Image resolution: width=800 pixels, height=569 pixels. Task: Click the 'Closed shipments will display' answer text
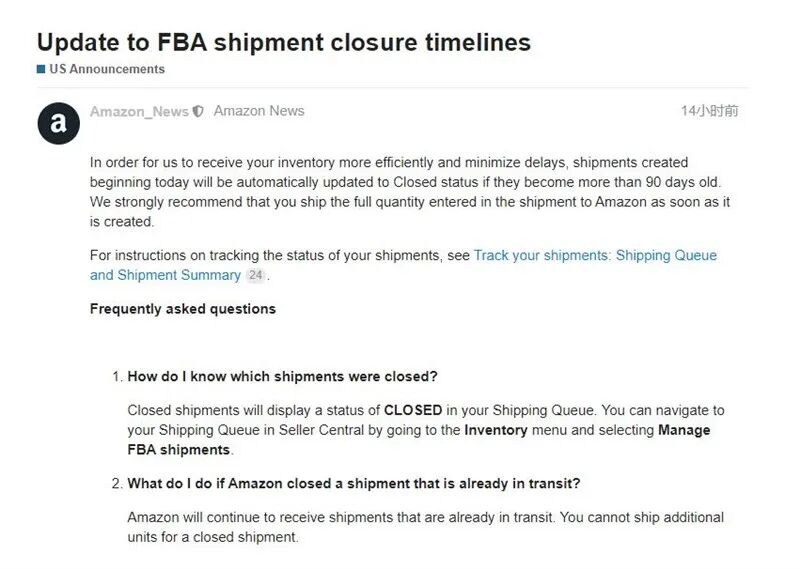click(255, 410)
